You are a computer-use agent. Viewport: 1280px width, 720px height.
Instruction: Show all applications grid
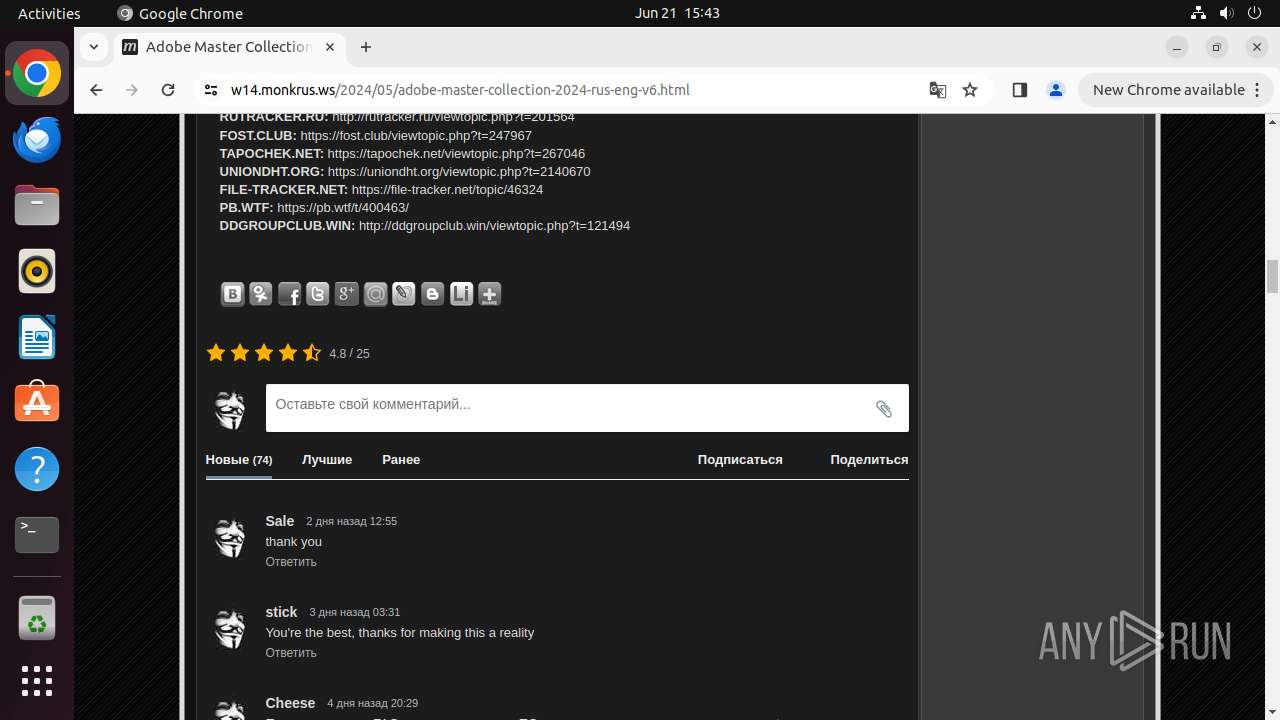(37, 681)
